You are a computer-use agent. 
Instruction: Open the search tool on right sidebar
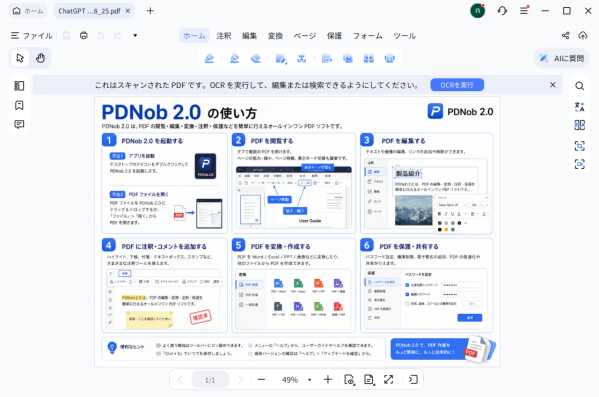580,86
